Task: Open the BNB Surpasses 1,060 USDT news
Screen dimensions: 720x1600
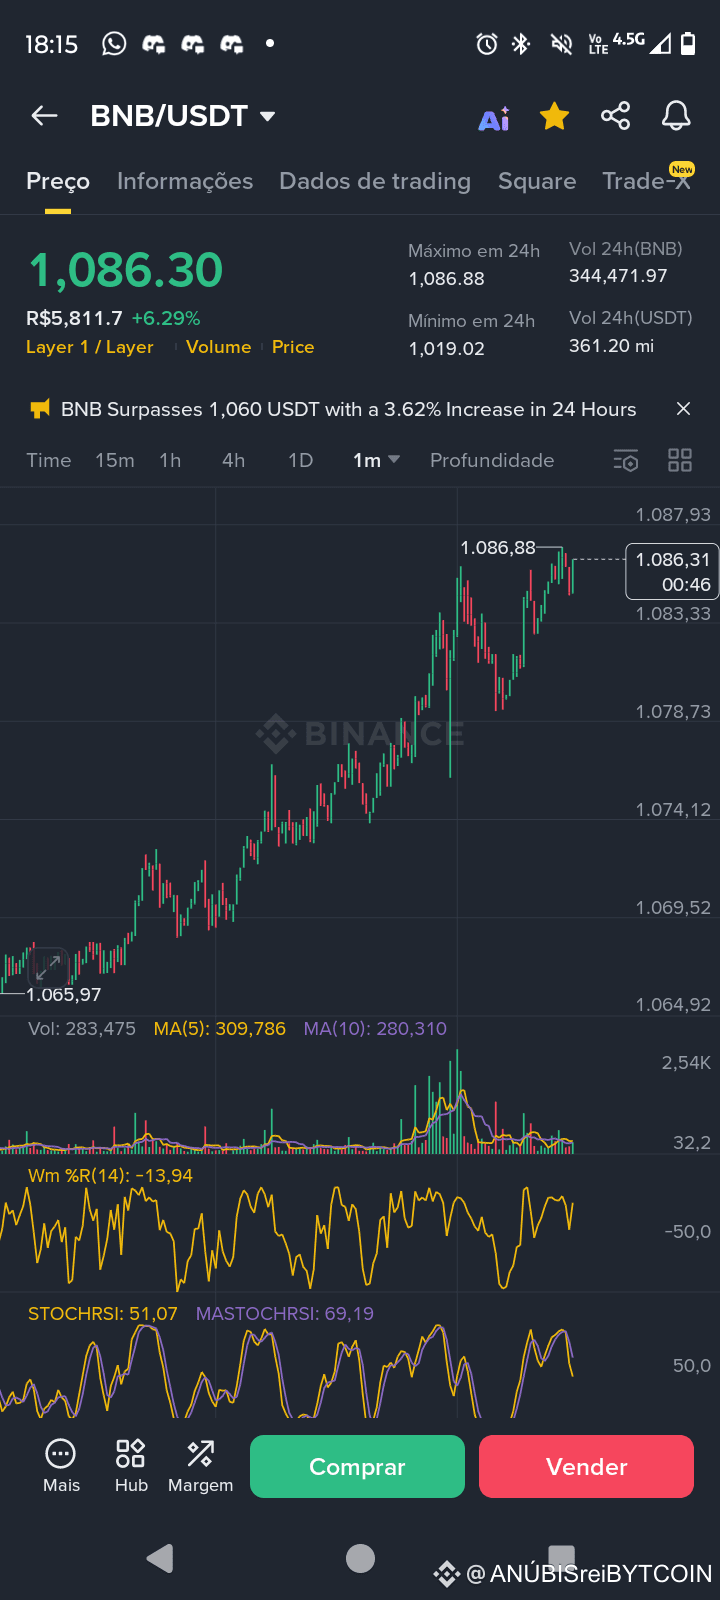Action: coord(348,409)
